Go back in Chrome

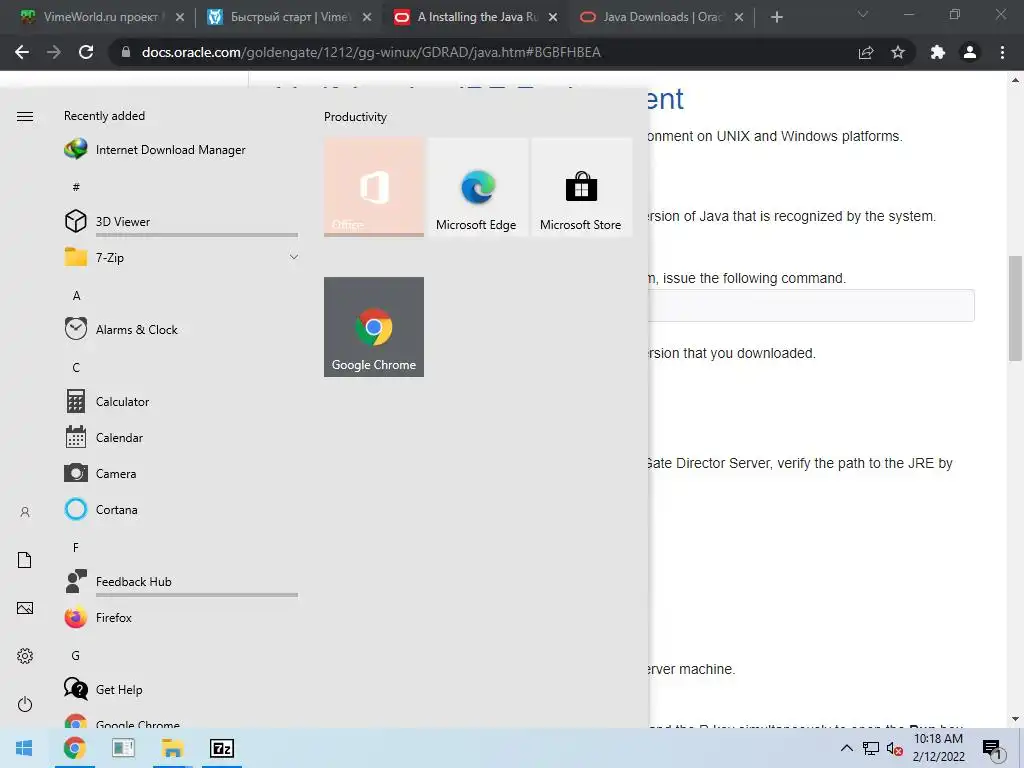(x=22, y=52)
